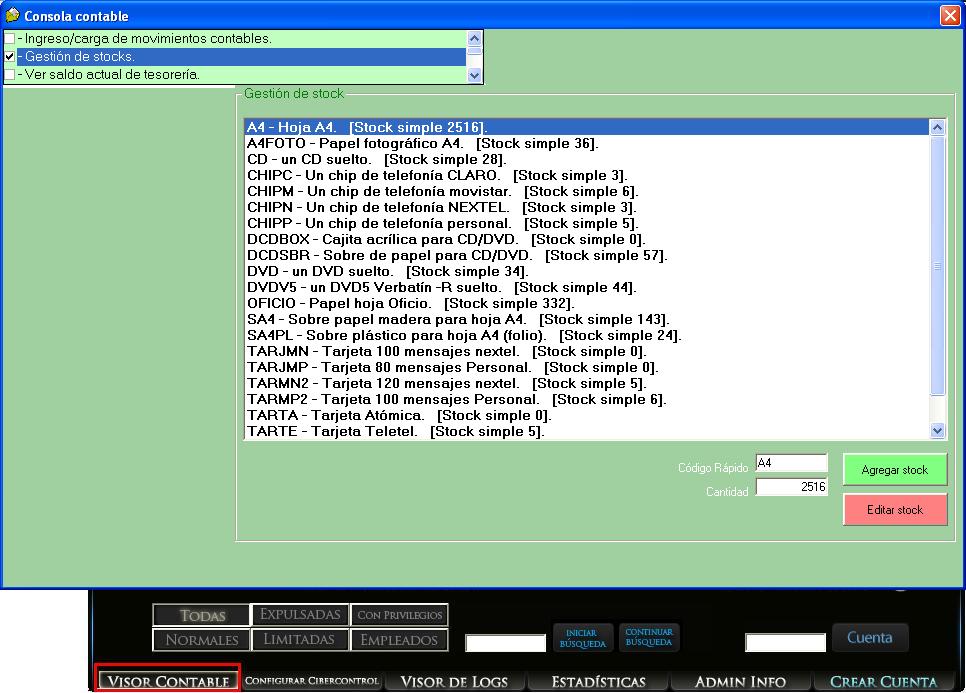
Task: Select the SA4 Sobre papel madera row
Action: (x=587, y=320)
